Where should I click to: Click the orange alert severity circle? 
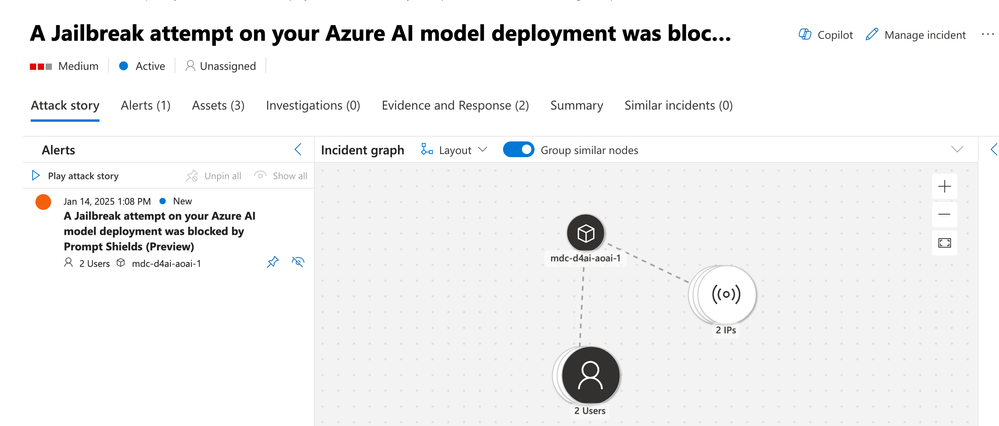[x=43, y=202]
